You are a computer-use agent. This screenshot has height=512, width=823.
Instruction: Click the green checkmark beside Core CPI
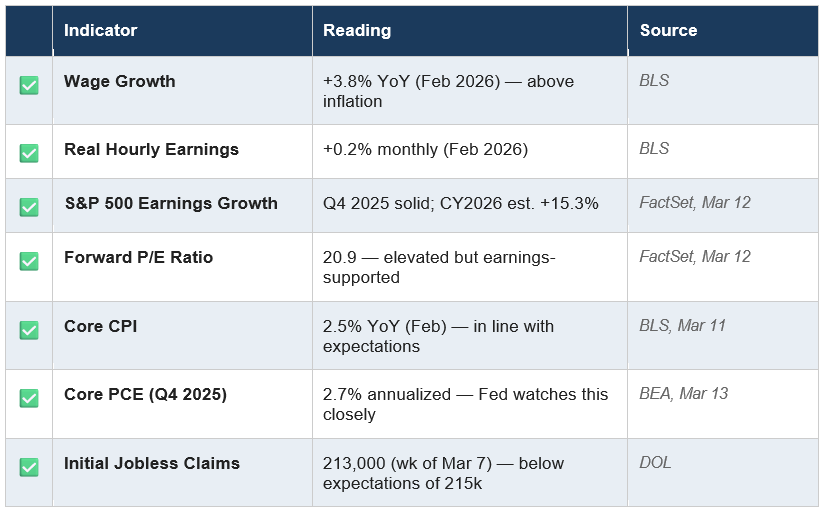[29, 330]
